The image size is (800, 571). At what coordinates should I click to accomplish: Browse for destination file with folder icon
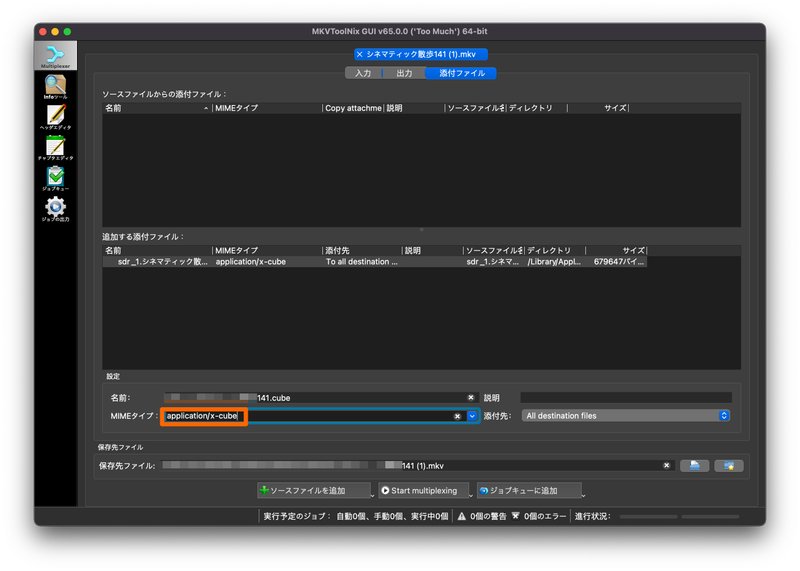click(x=694, y=466)
